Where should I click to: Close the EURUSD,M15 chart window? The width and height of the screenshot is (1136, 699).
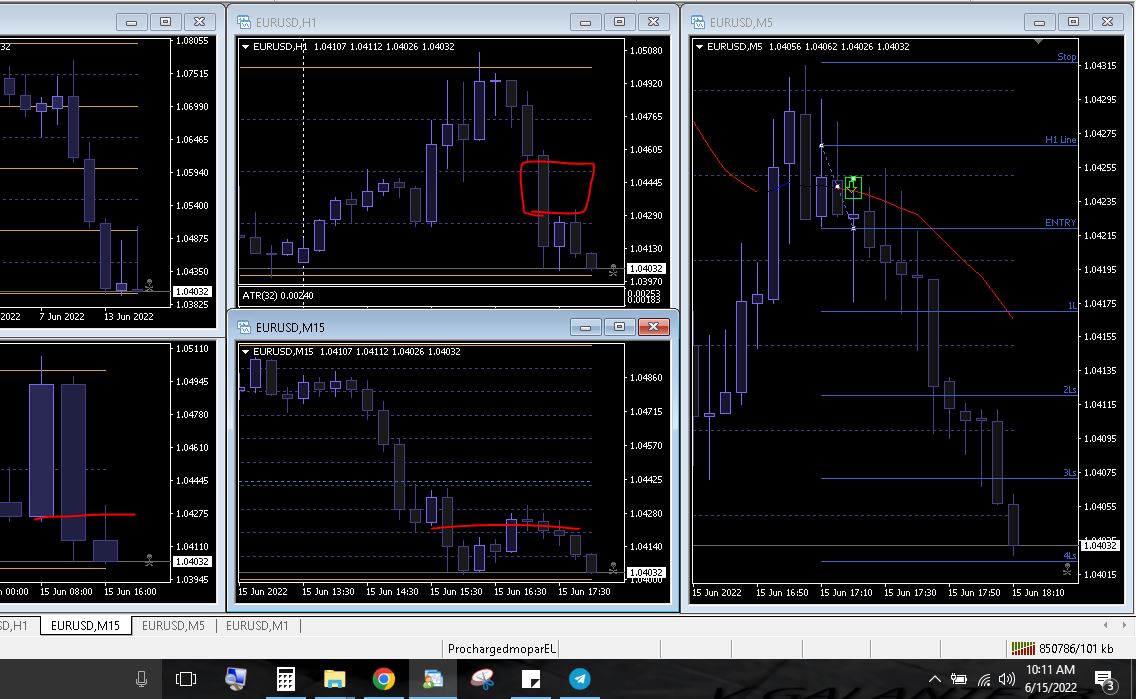coord(653,327)
